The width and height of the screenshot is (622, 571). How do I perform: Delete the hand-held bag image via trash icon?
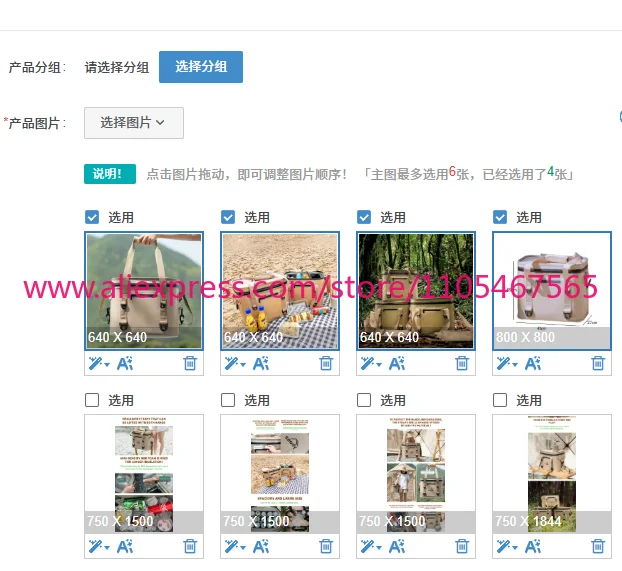tap(190, 363)
